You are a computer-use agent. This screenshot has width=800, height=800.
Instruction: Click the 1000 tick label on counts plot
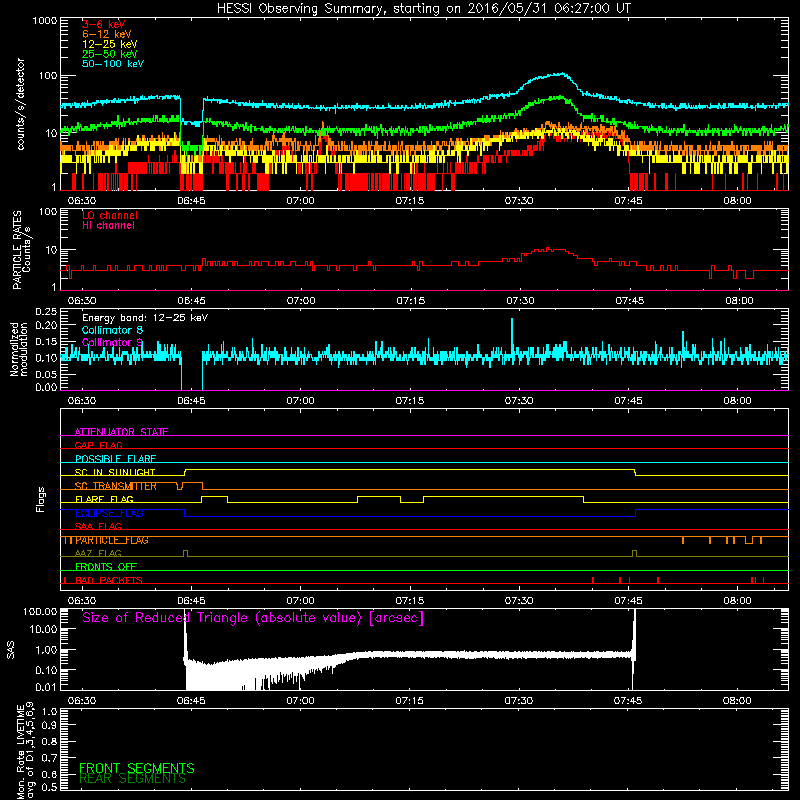coord(45,21)
